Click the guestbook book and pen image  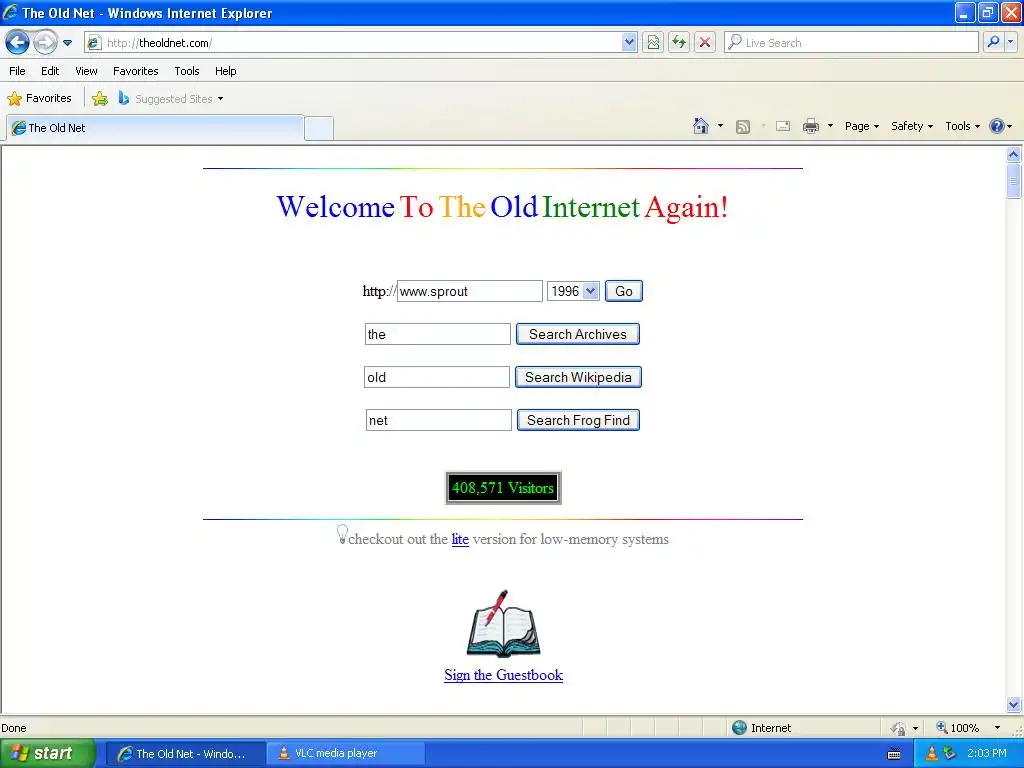tap(503, 624)
